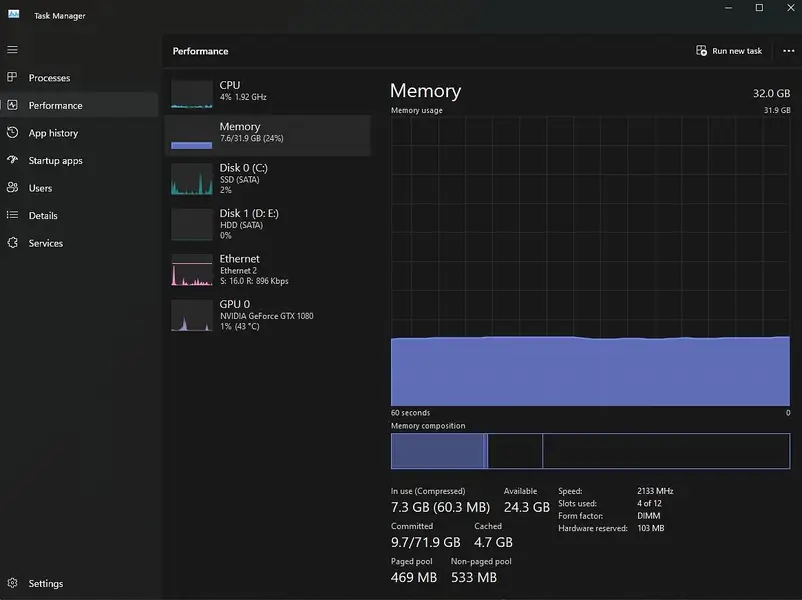The height and width of the screenshot is (600, 802).
Task: Select the Disk 0 (C:) SSD entry
Action: tap(268, 179)
